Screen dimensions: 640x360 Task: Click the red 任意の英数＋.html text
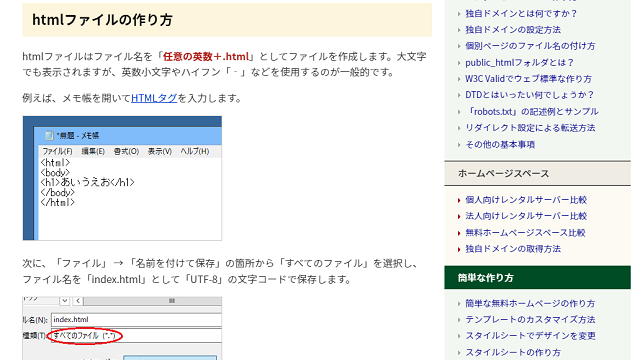click(206, 56)
